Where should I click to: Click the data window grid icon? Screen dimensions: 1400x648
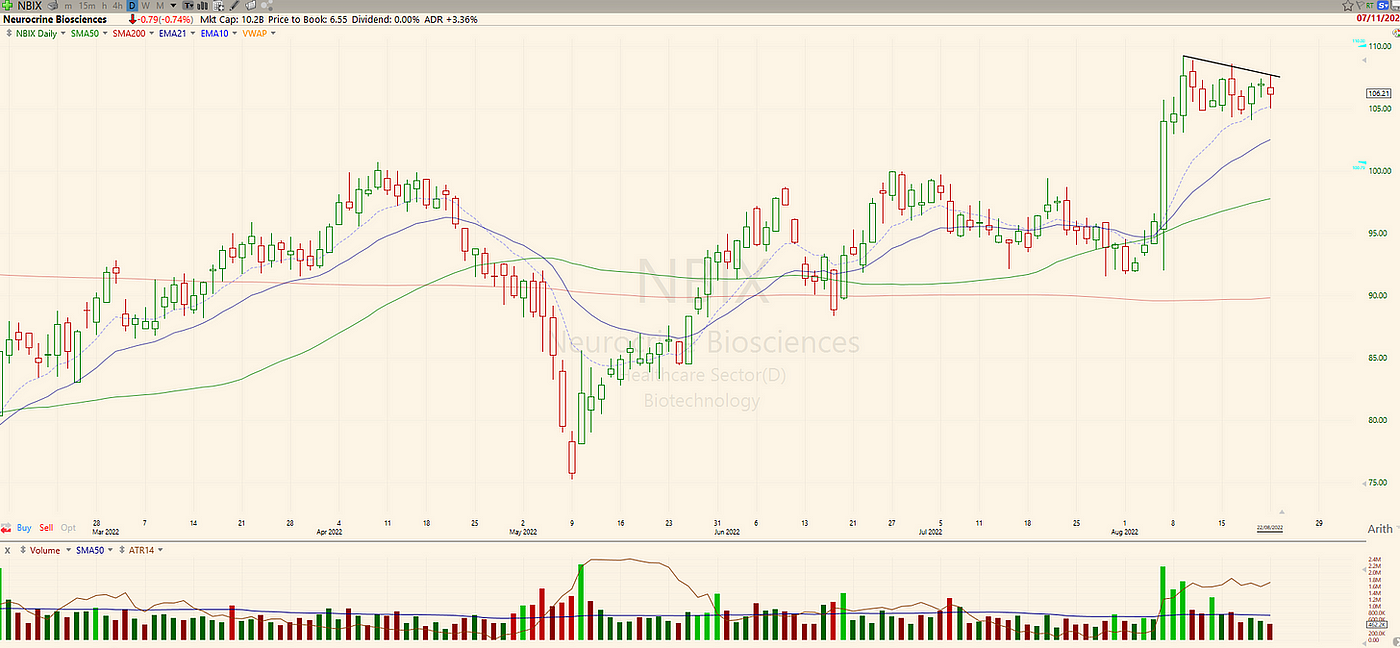(219, 5)
